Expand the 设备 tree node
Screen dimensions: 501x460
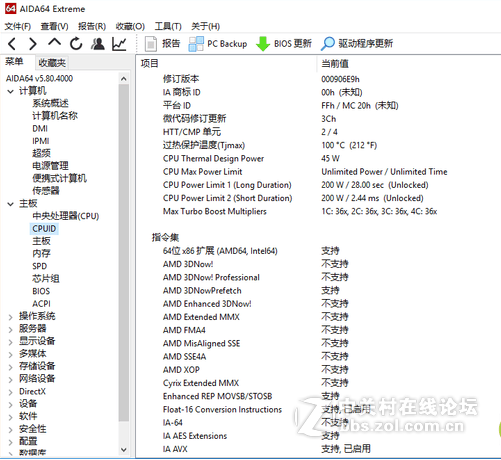point(11,404)
